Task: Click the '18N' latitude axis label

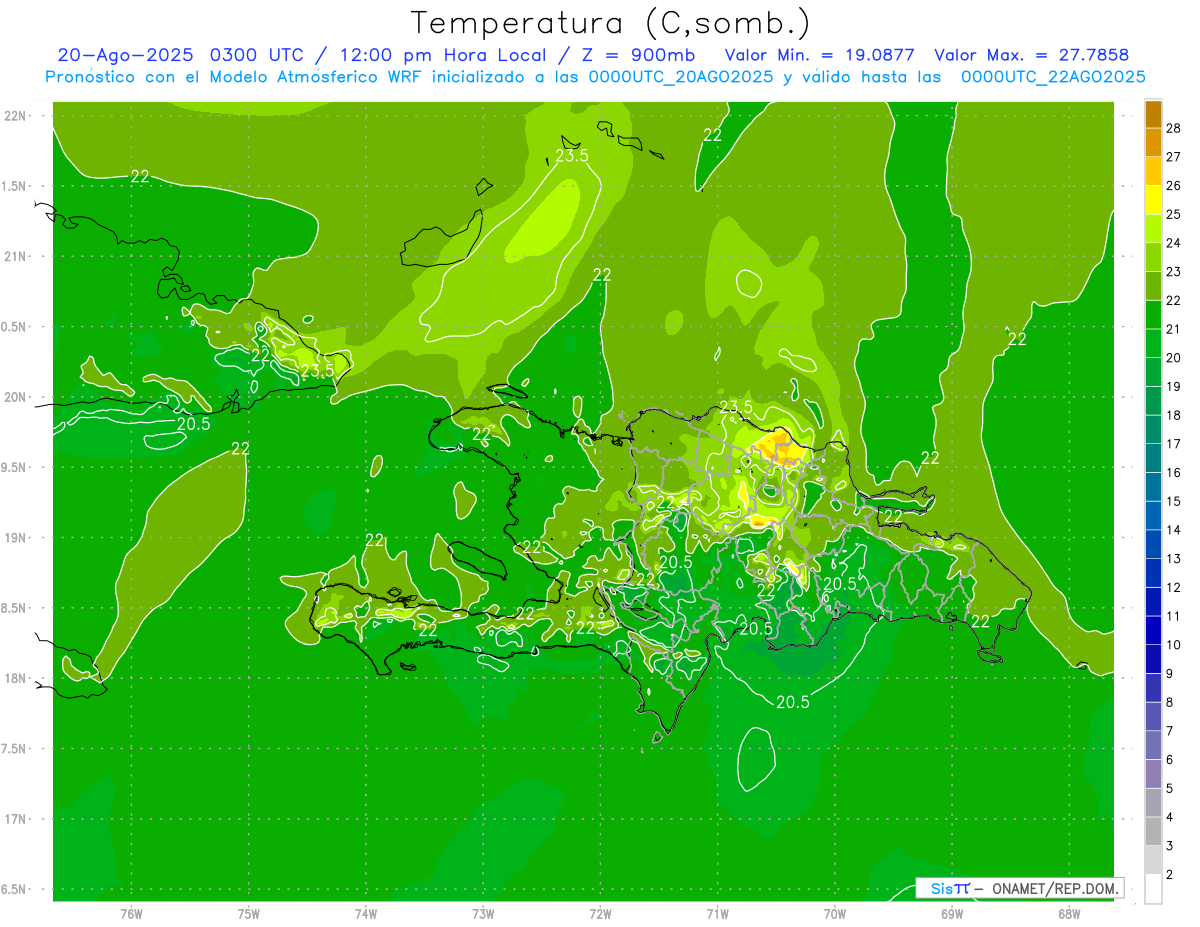Action: pyautogui.click(x=15, y=679)
